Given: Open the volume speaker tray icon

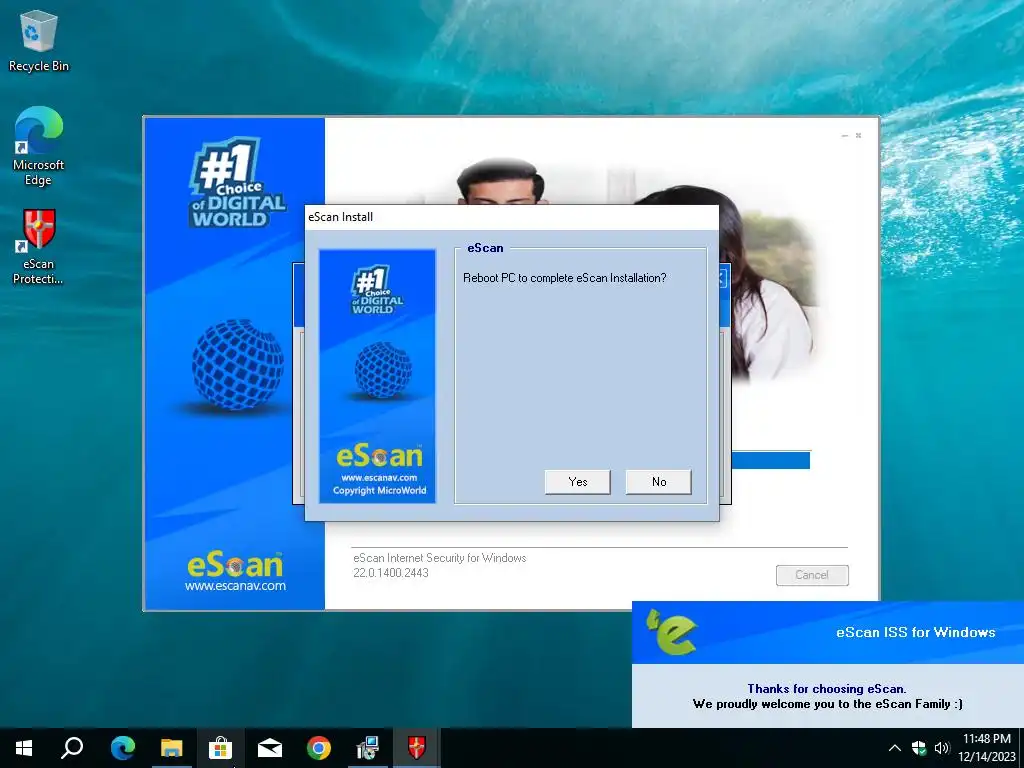Looking at the screenshot, I should 941,748.
